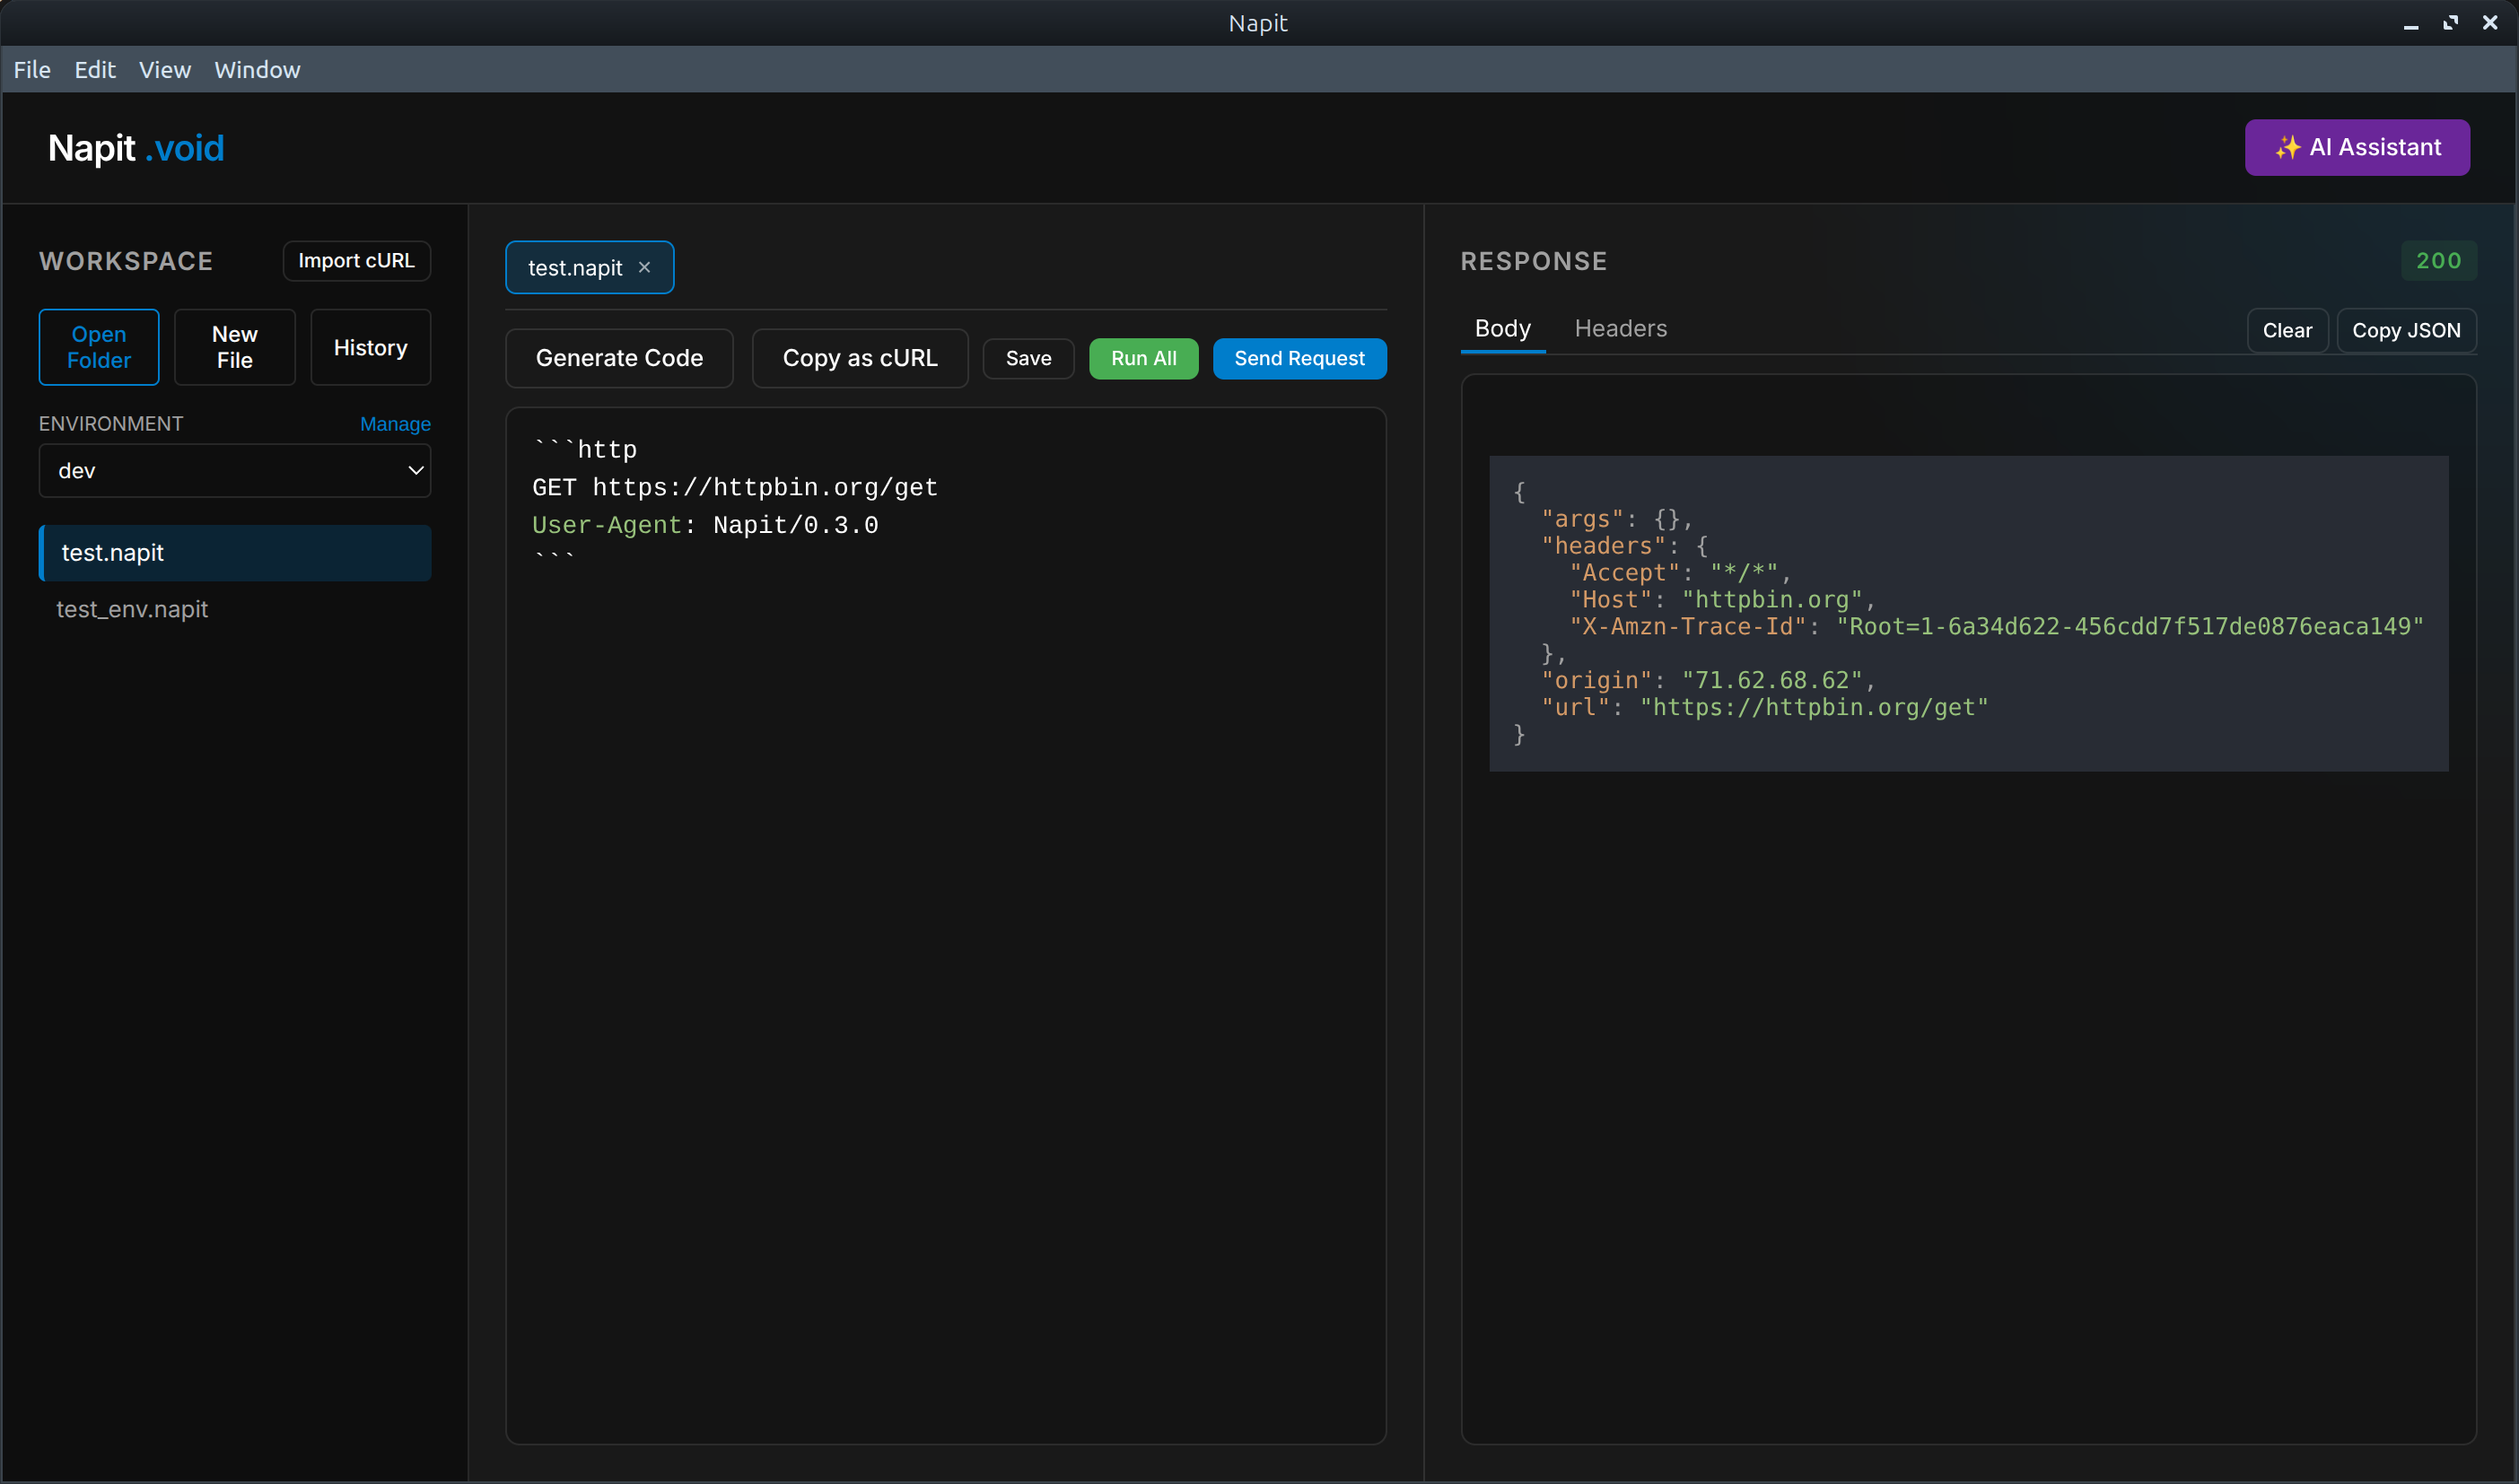Viewport: 2519px width, 1484px height.
Task: Clear the response panel
Action: pos(2287,330)
